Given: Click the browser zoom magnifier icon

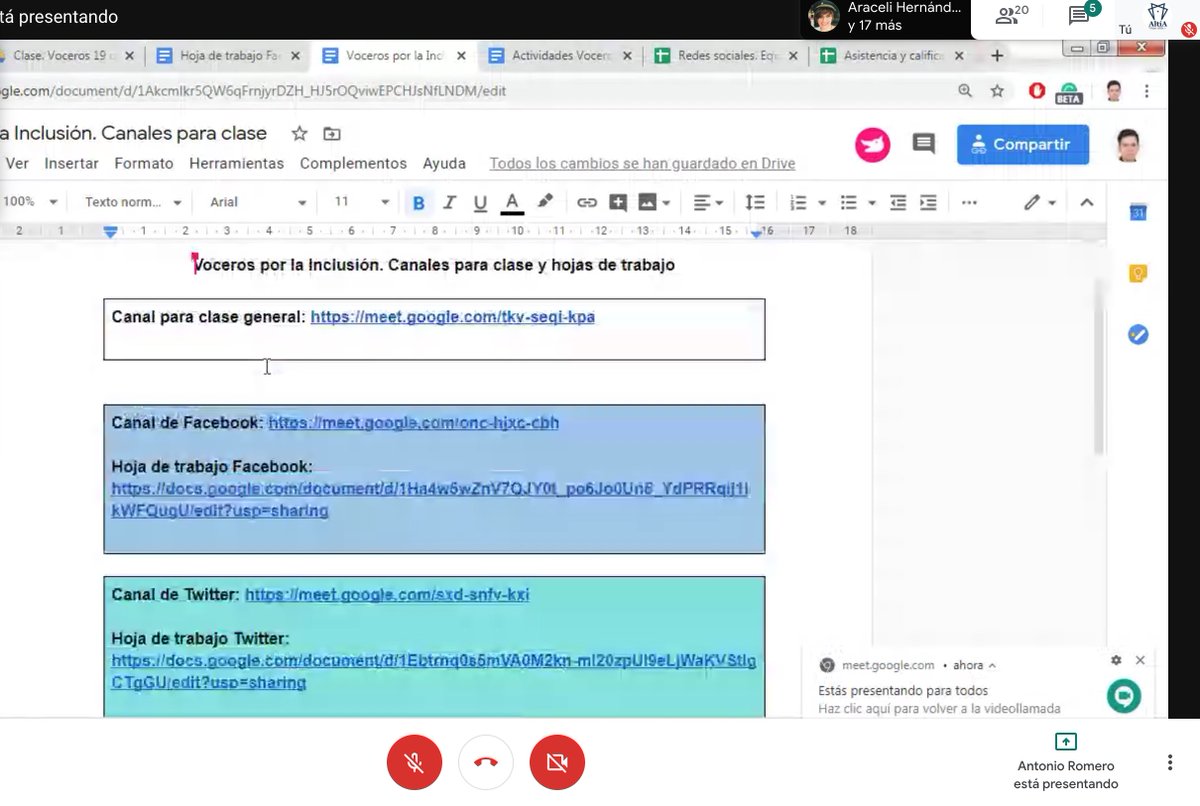Looking at the screenshot, I should click(965, 91).
